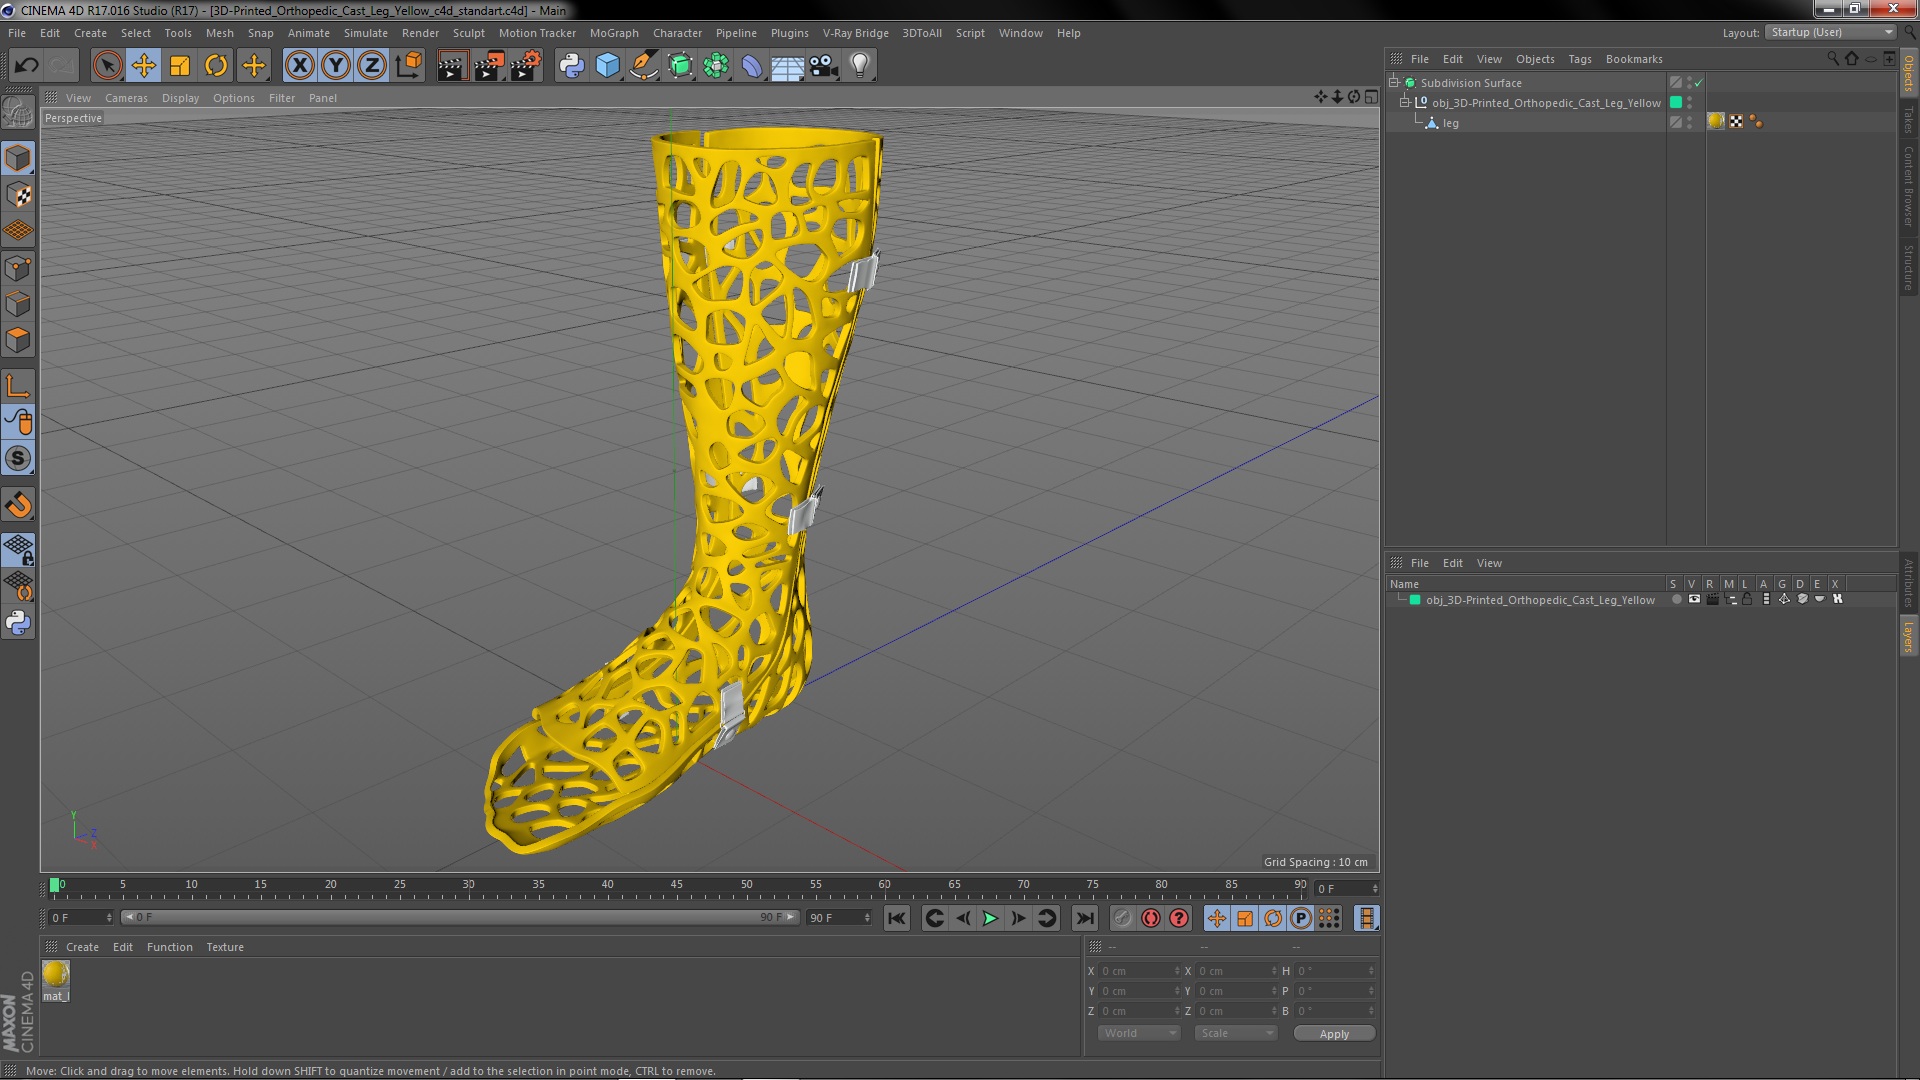Click the Camera object icon
Viewport: 1920px width, 1080px height.
click(823, 66)
